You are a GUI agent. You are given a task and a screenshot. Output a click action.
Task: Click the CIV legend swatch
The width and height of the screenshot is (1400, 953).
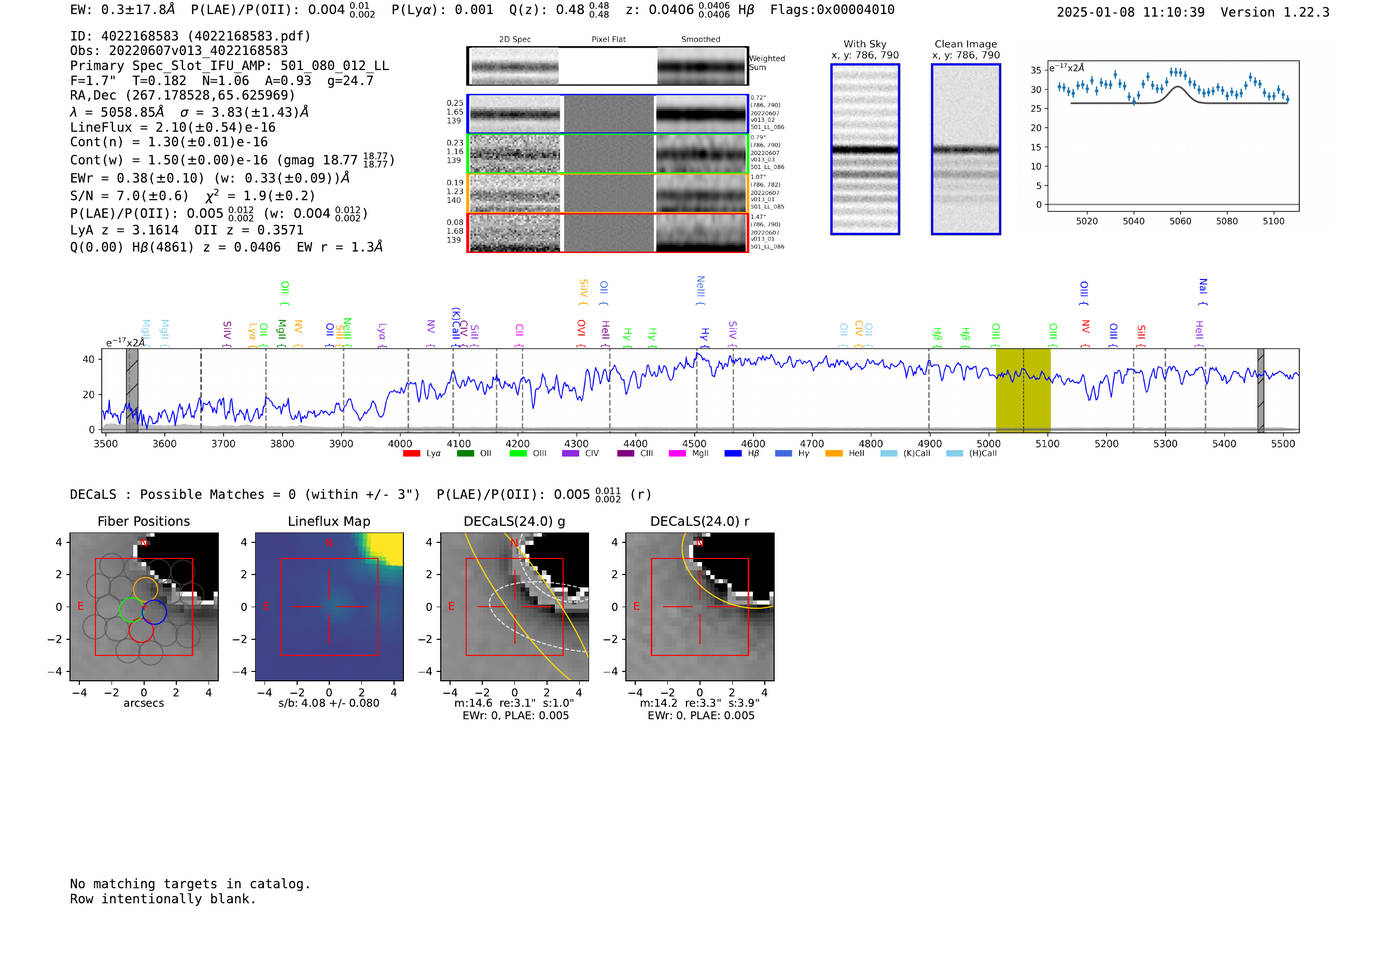(570, 454)
